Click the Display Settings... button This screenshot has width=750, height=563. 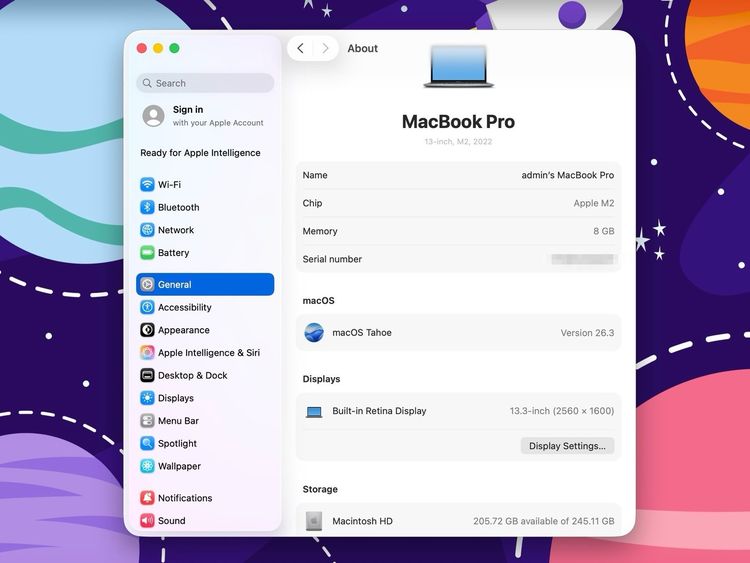click(x=567, y=446)
